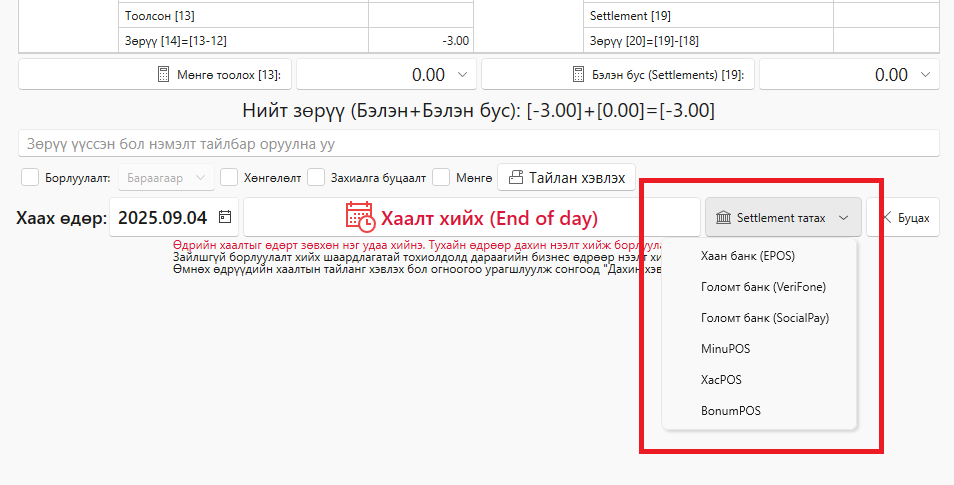
Task: Expand the Бараагаар dropdown
Action: [x=167, y=178]
